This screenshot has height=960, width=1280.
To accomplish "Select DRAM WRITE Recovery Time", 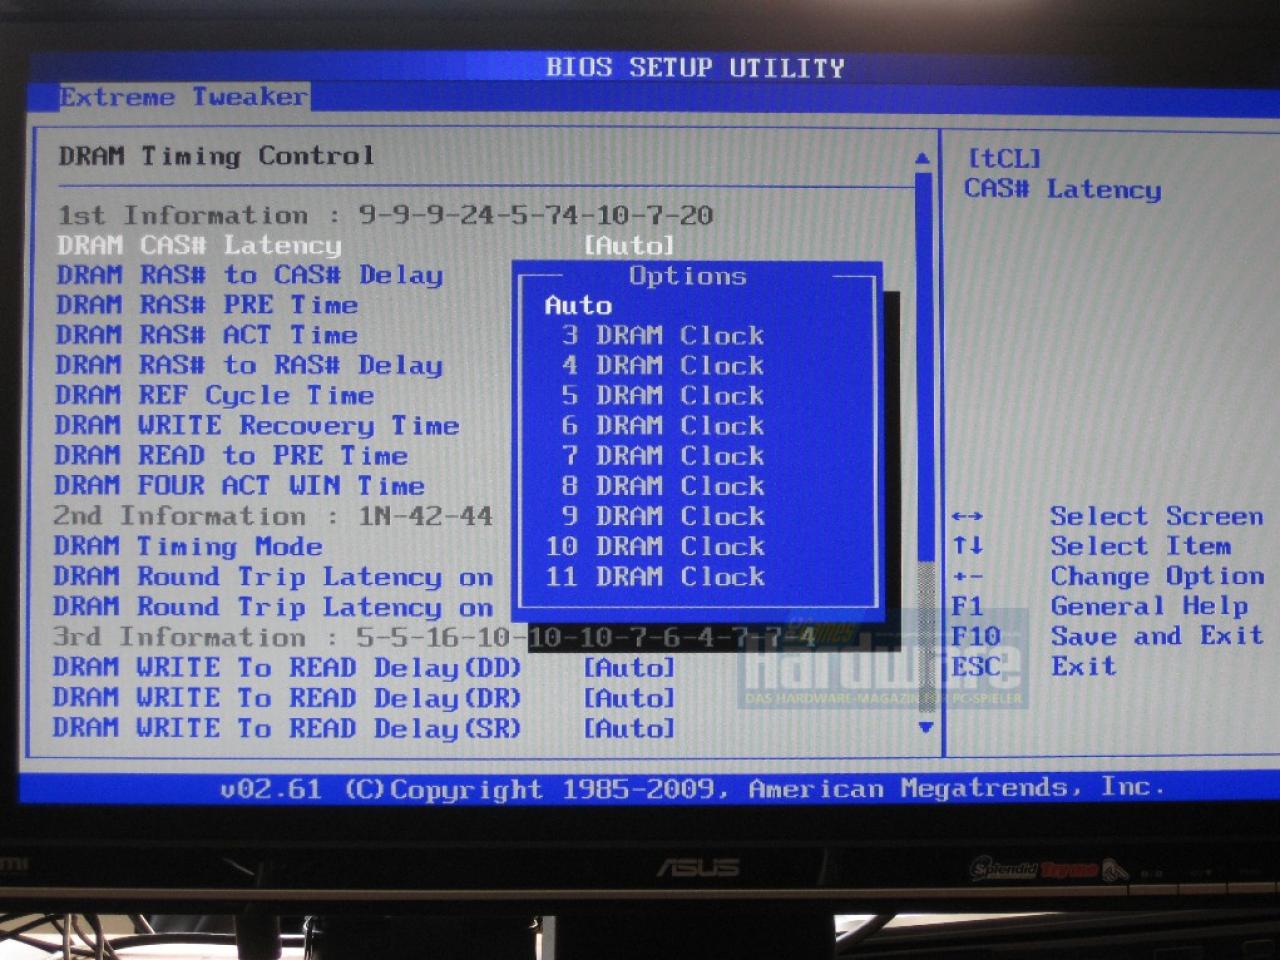I will point(257,425).
